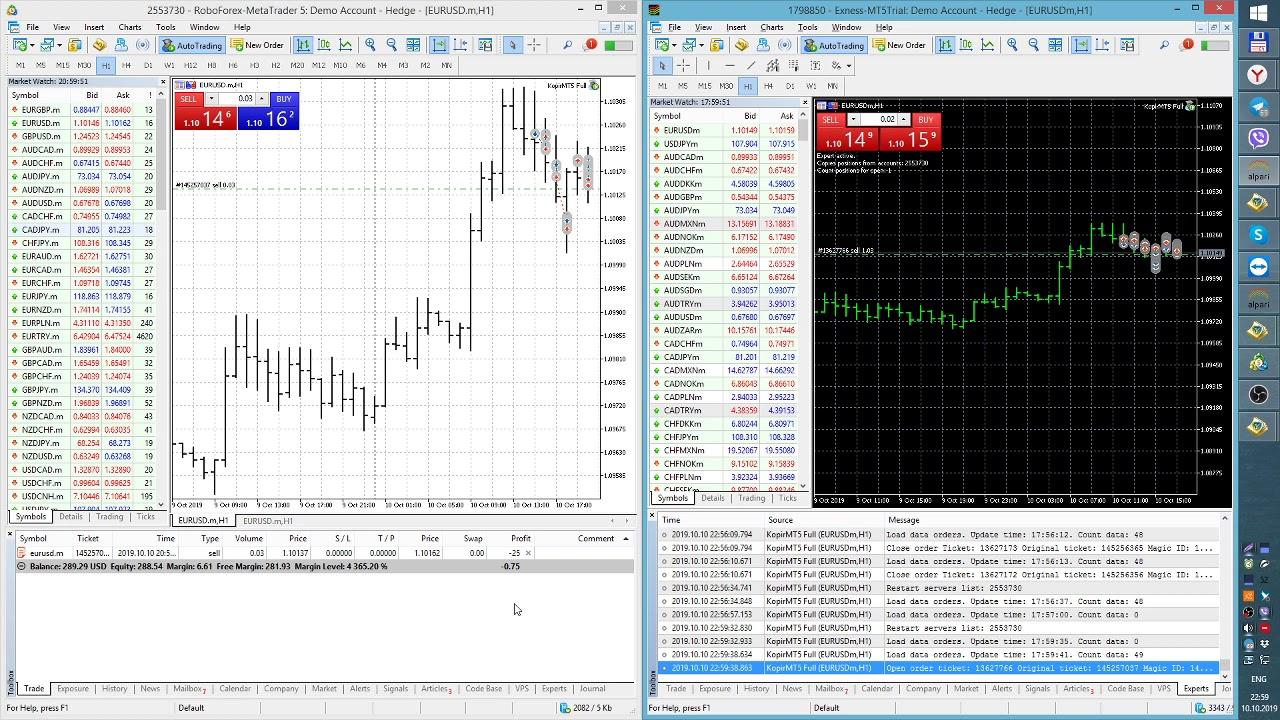Viewport: 1280px width, 720px height.
Task: Click zoom out icon in Exness toolbar
Action: pyautogui.click(x=1033, y=45)
